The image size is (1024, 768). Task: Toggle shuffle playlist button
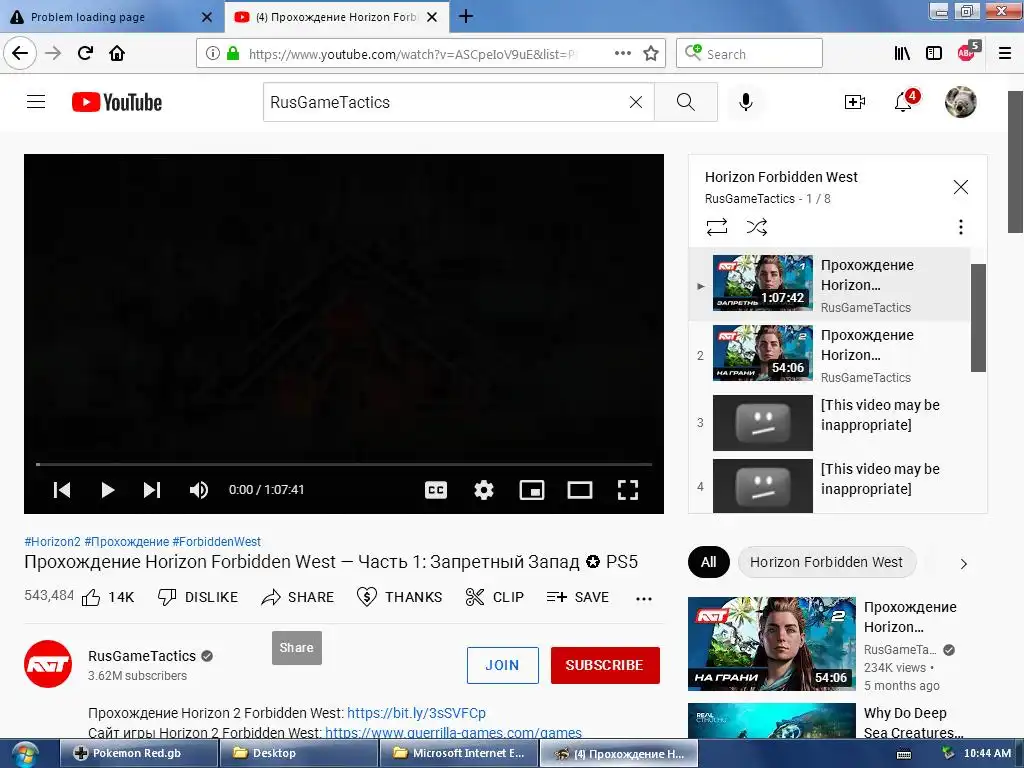click(x=756, y=227)
